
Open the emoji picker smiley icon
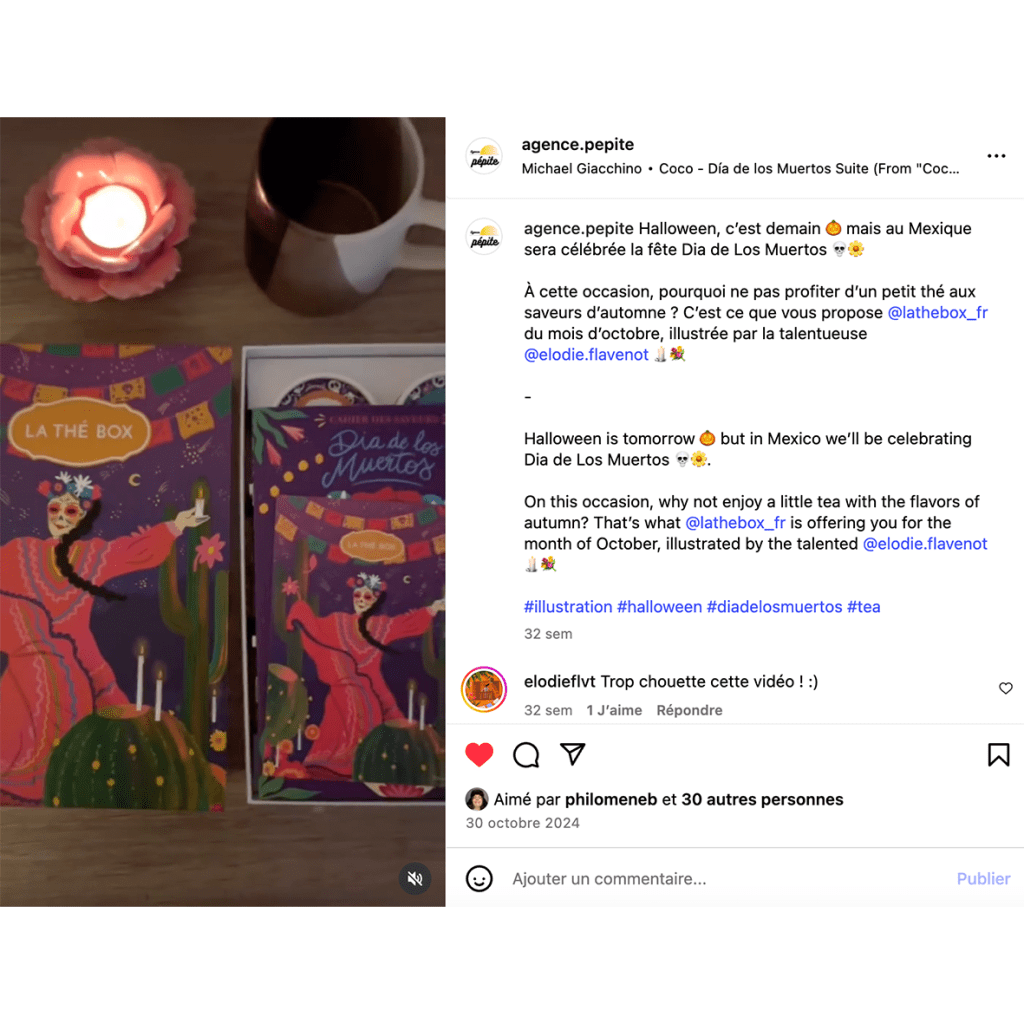(x=479, y=878)
